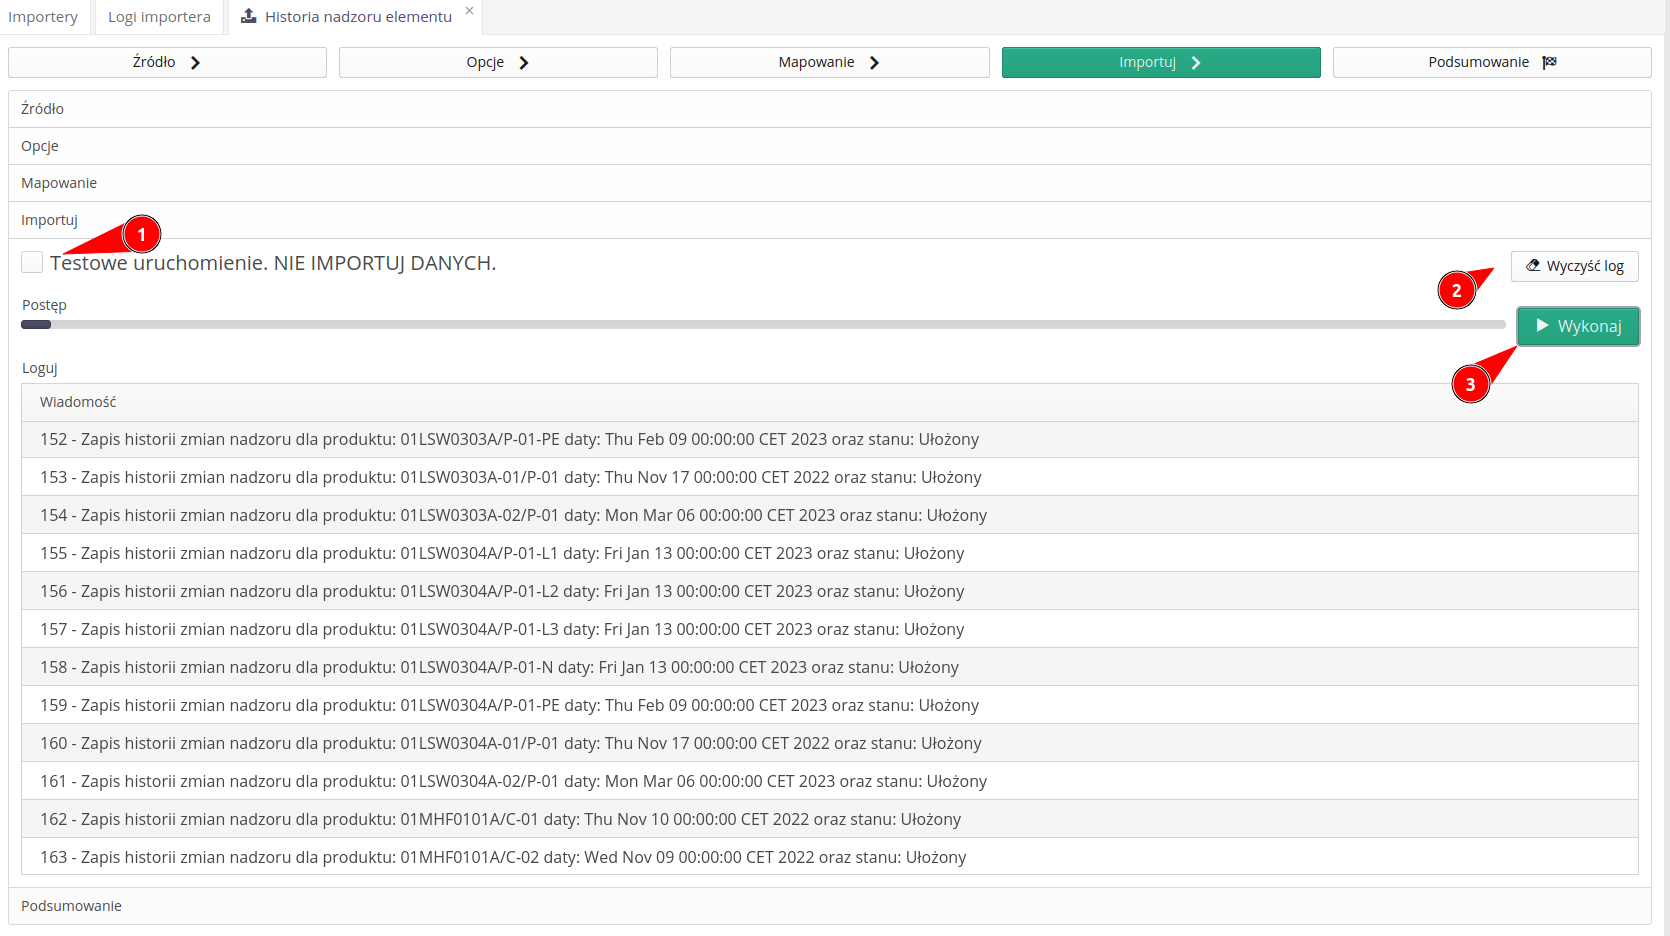This screenshot has height=936, width=1670.
Task: Select log entry 158 for product 01LSW0304A/P-01-N
Action: pyautogui.click(x=500, y=666)
